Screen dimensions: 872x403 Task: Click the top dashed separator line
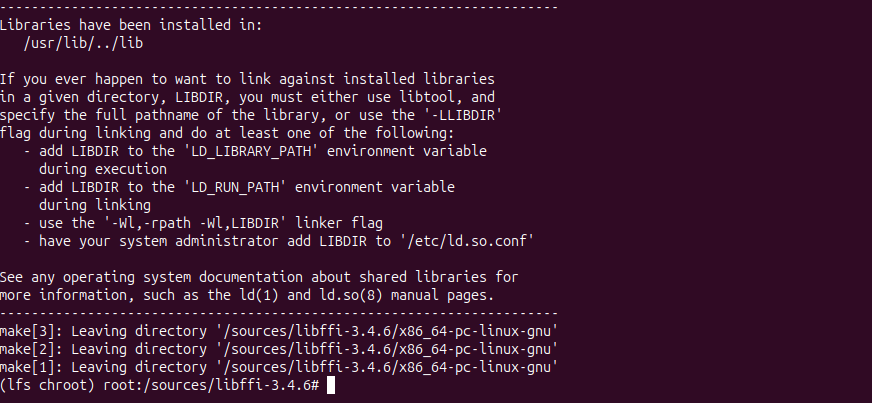click(x=279, y=8)
